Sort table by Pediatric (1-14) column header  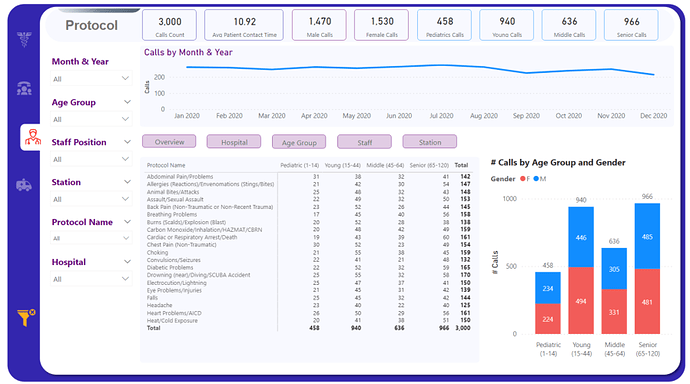pyautogui.click(x=299, y=165)
